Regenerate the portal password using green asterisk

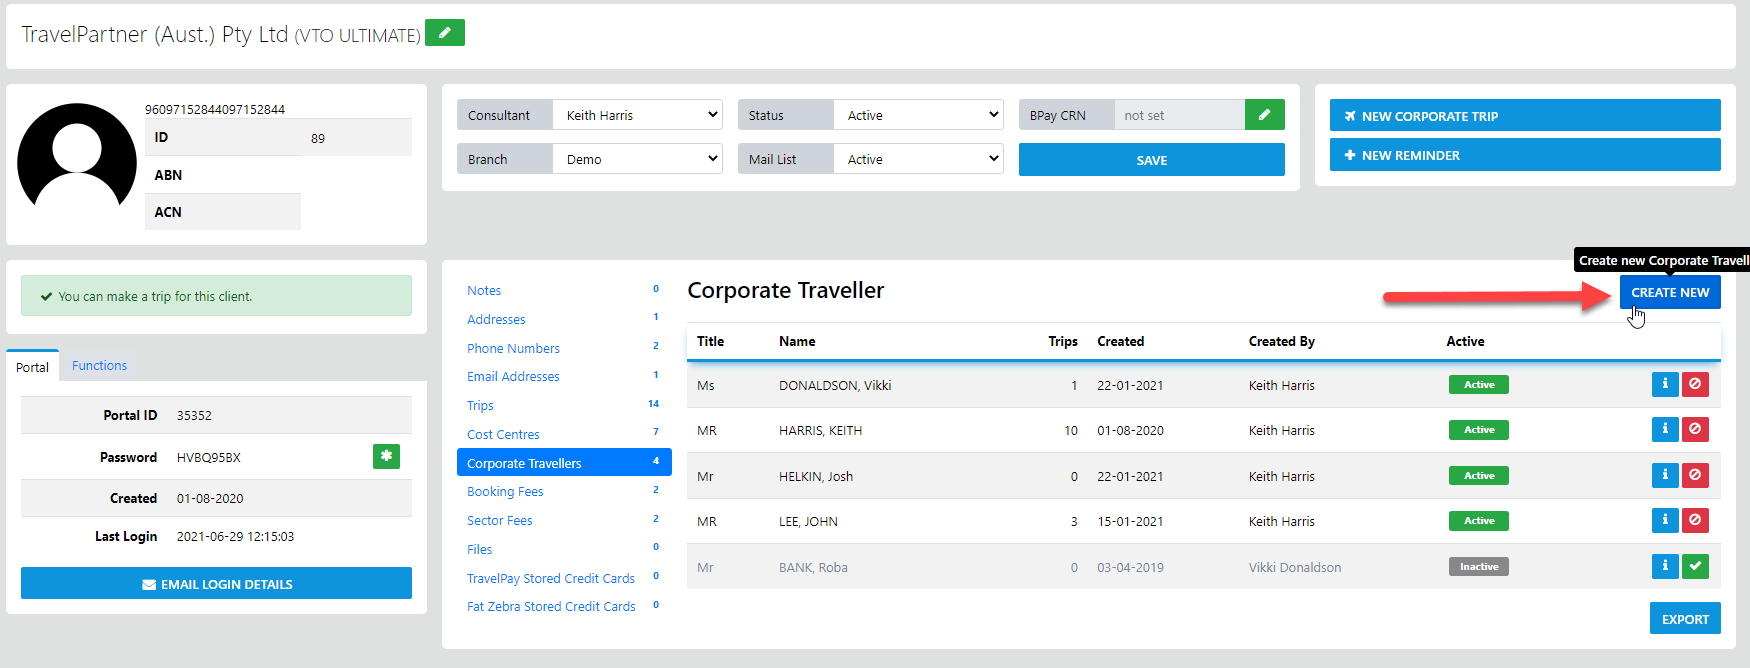386,457
